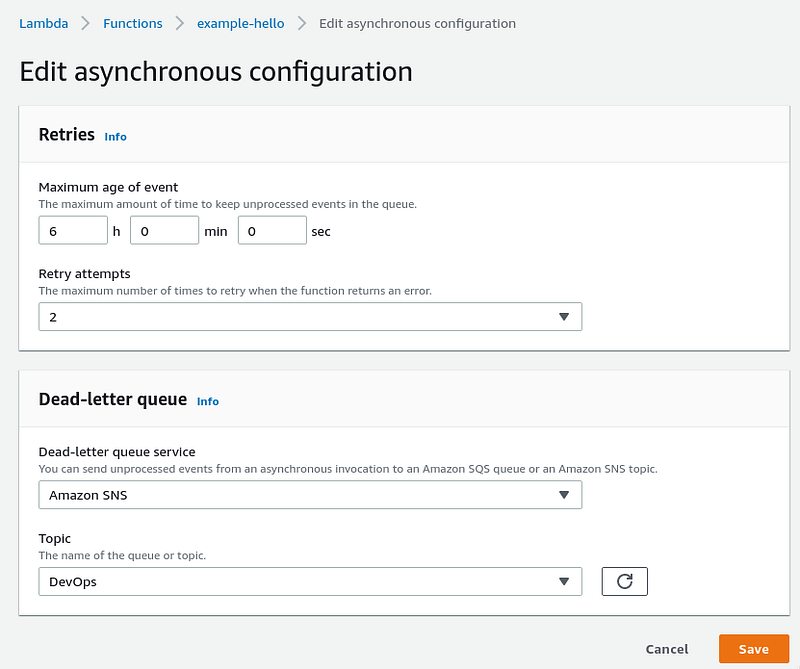Expand the DevOps topic dropdown
This screenshot has height=669, width=800.
[x=310, y=581]
